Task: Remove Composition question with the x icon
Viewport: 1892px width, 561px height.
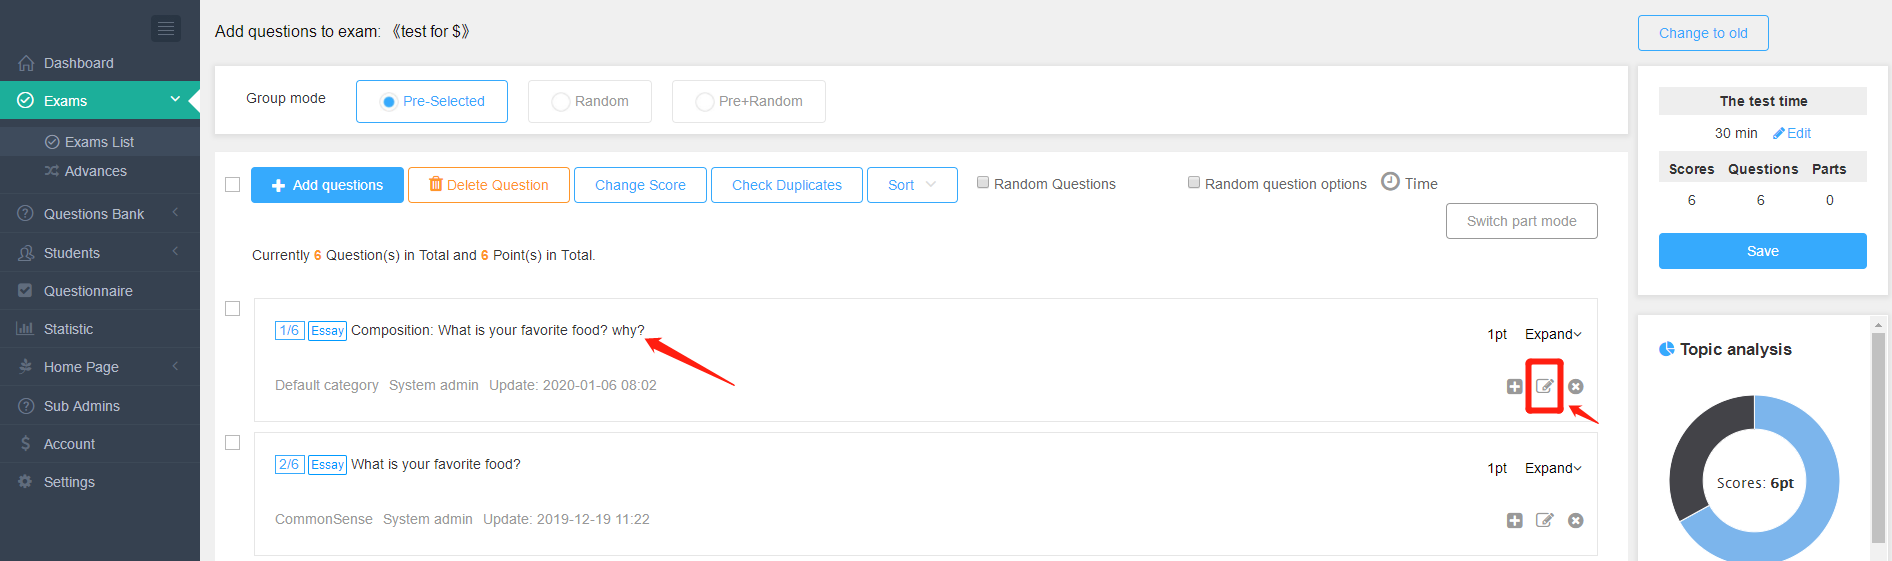Action: click(1576, 386)
